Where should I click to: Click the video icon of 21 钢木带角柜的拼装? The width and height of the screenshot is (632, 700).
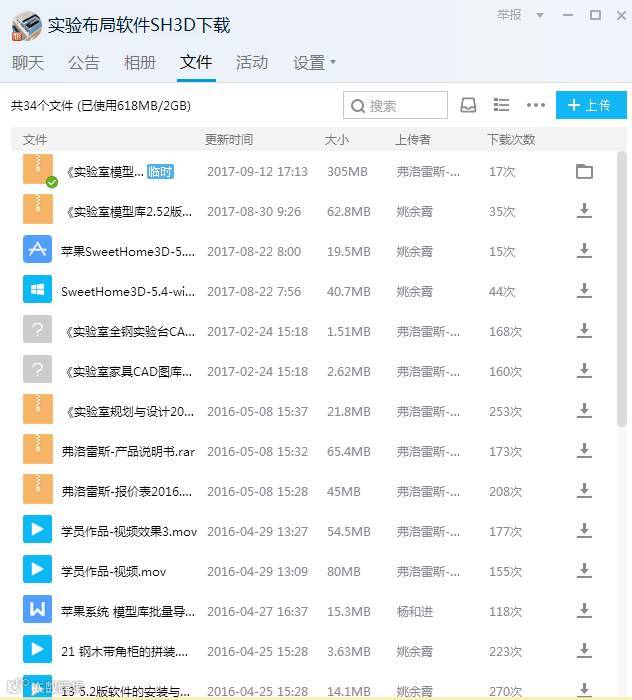click(37, 649)
